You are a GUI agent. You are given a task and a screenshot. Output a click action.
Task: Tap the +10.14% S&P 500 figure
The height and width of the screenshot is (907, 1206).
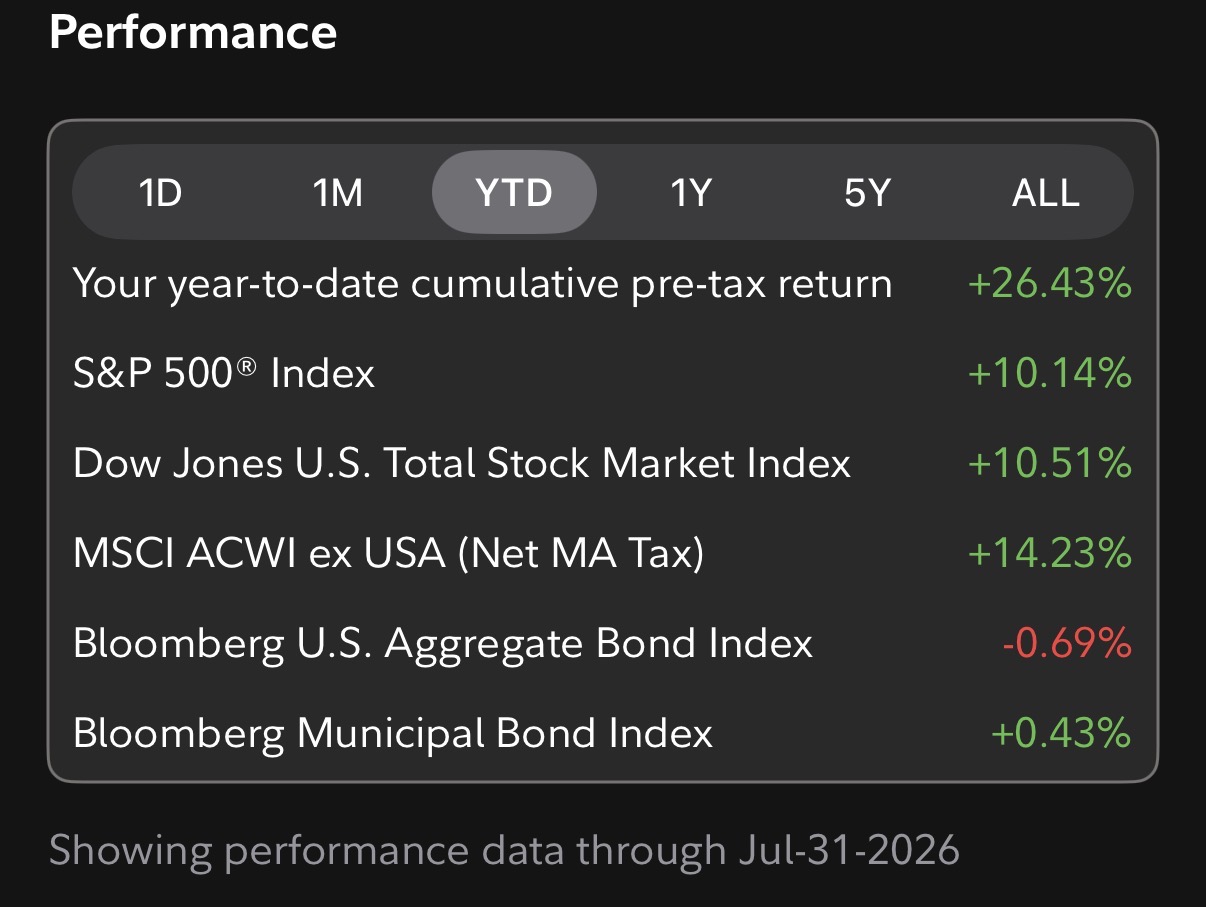1050,374
